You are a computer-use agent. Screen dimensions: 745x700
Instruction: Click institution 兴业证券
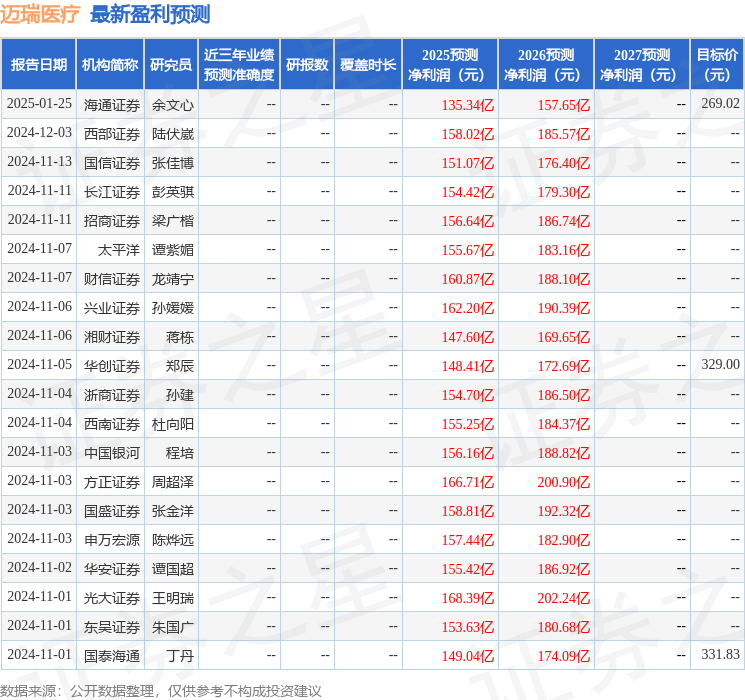pos(112,308)
